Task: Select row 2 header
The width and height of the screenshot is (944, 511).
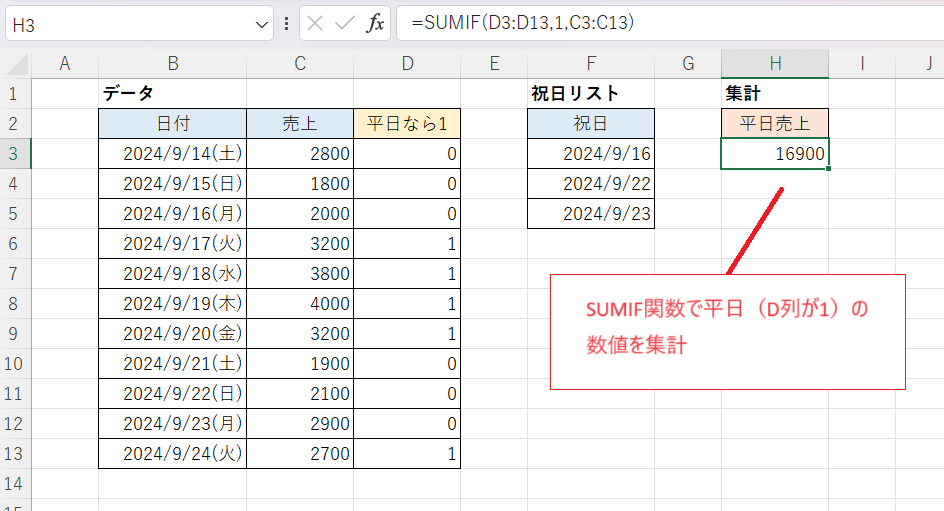Action: [15, 124]
